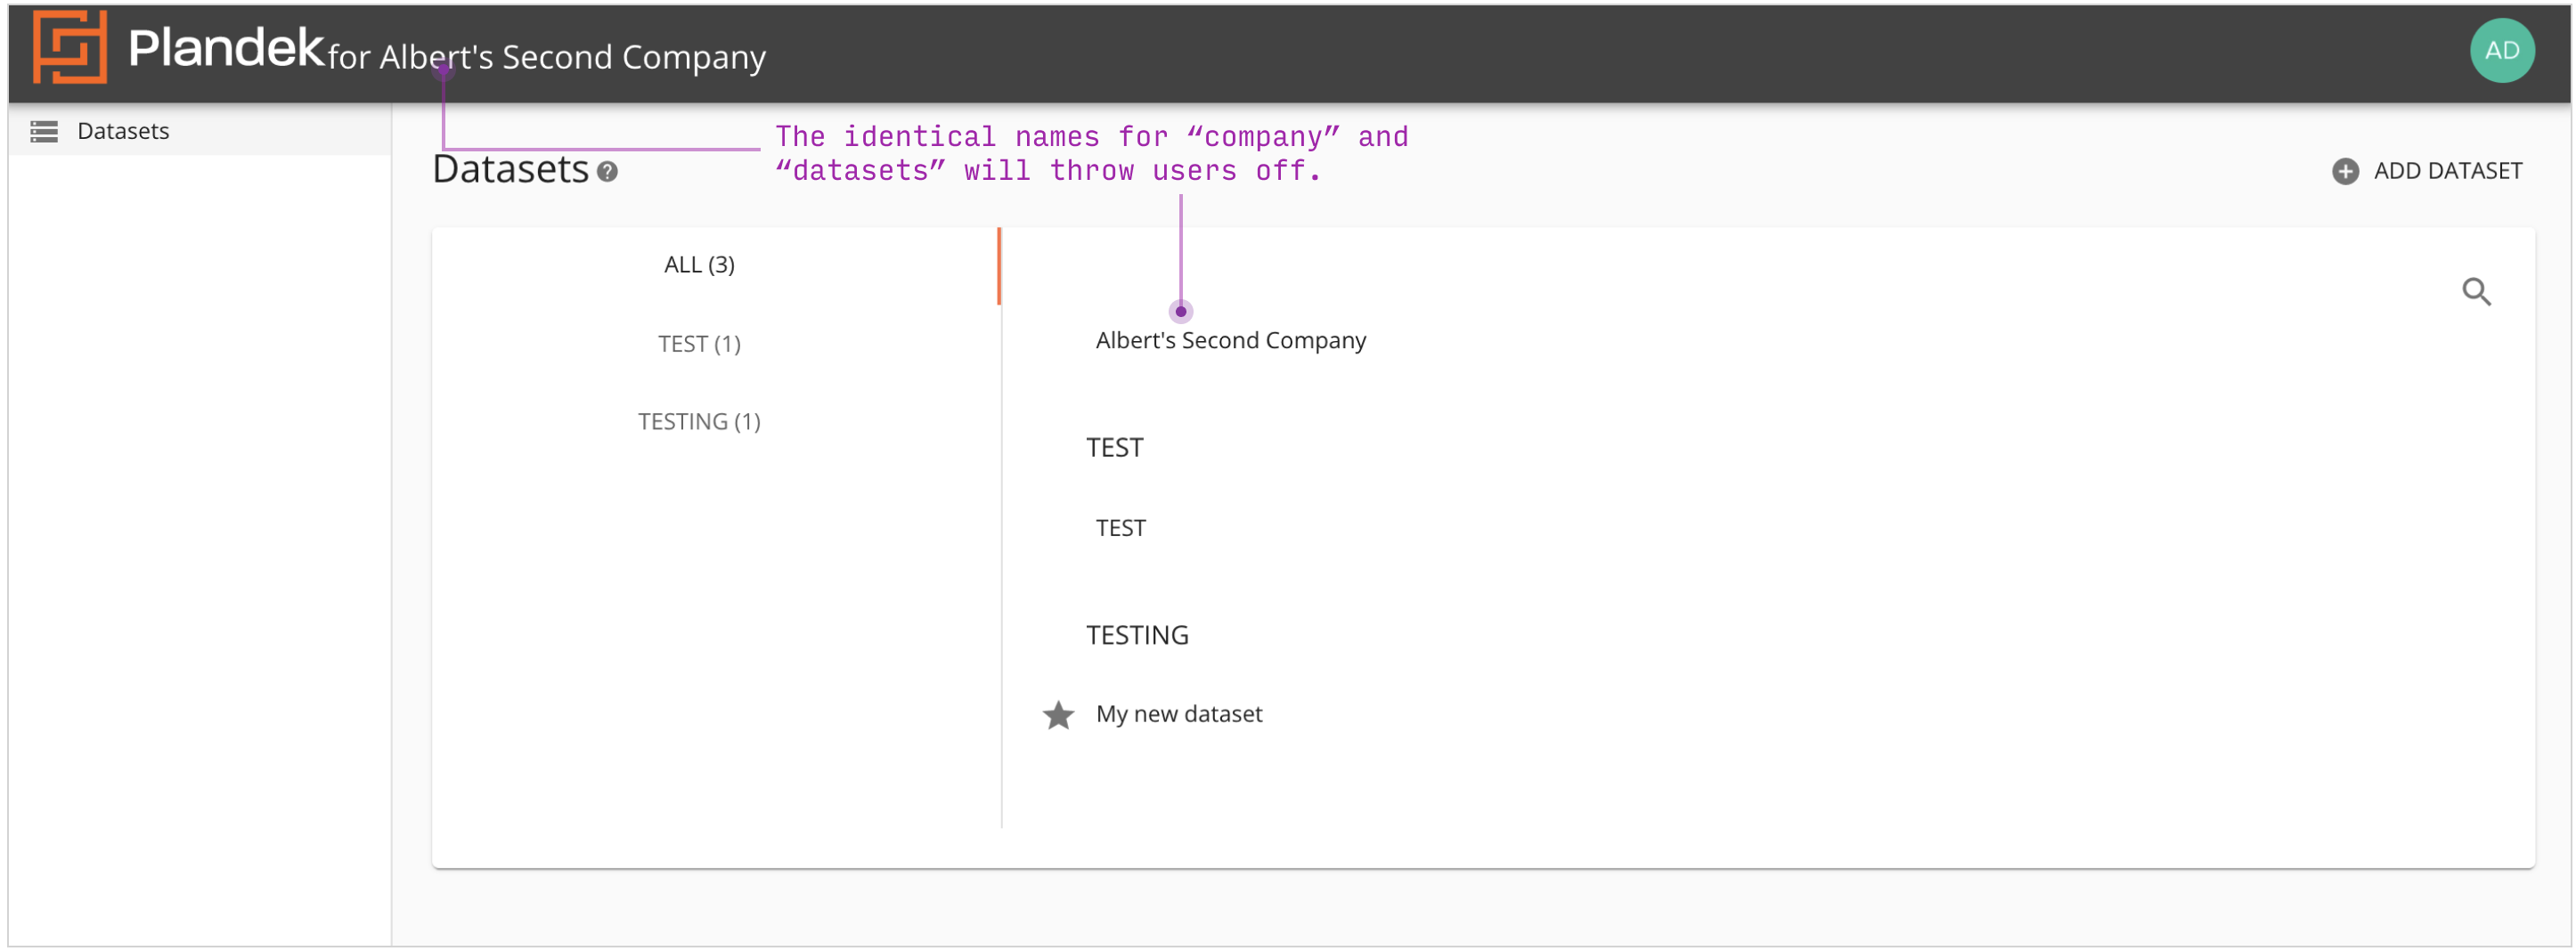2576x951 pixels.
Task: Open the TEST dataset under TEST group
Action: [1120, 529]
